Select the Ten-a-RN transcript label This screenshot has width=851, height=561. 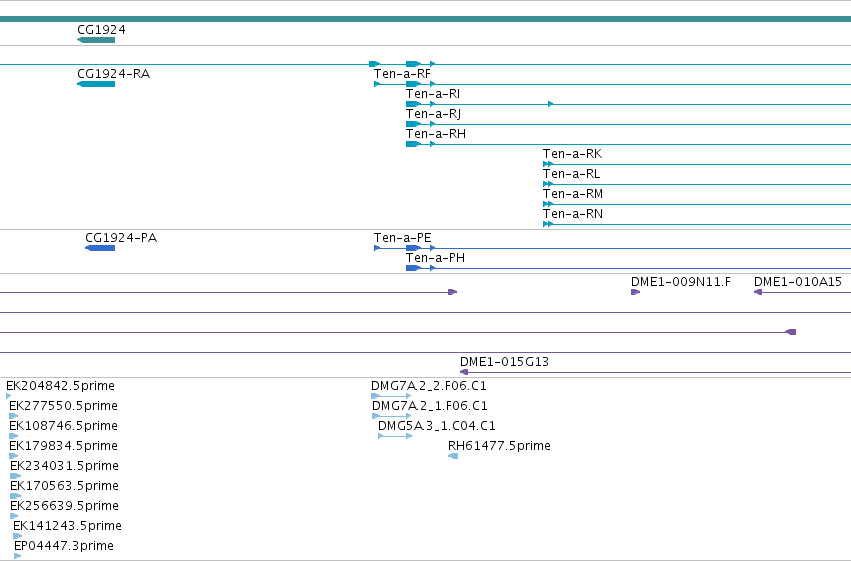click(x=573, y=214)
